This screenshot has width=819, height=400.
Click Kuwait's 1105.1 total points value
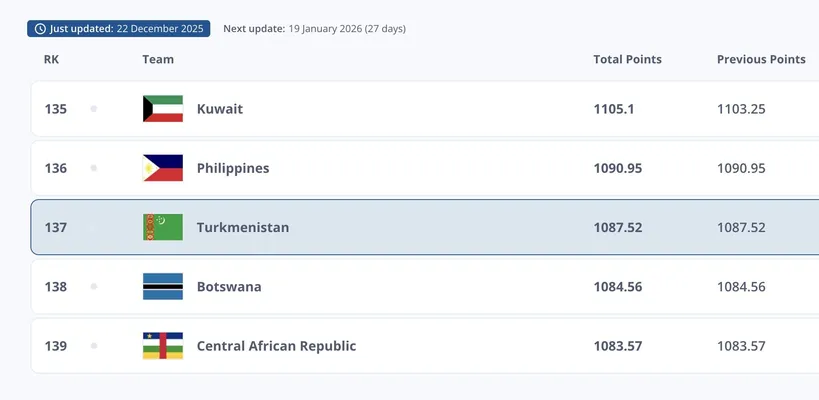(614, 109)
